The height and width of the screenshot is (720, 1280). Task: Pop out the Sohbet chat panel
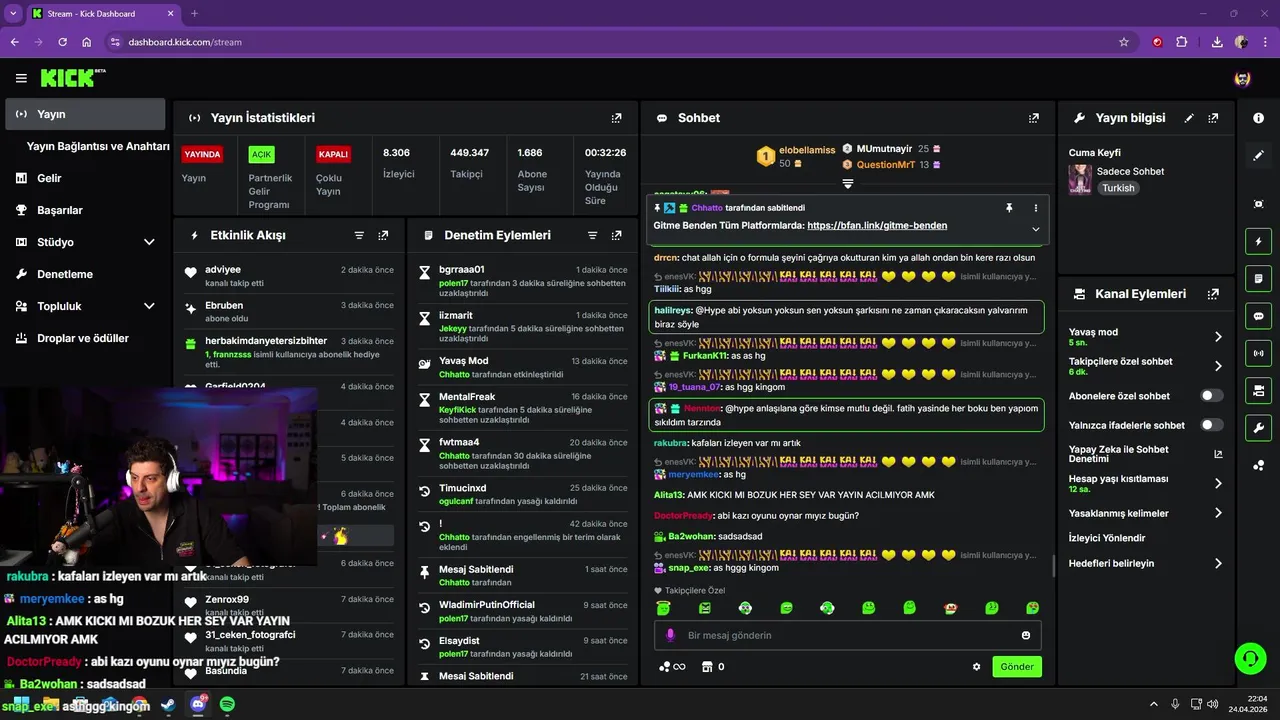coord(1034,118)
